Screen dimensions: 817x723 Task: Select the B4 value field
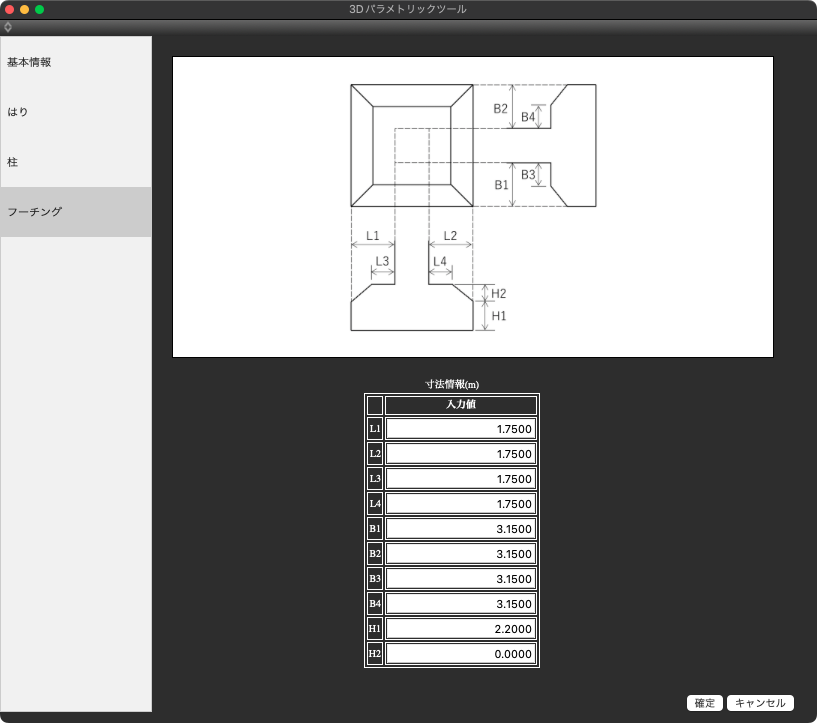(x=461, y=604)
